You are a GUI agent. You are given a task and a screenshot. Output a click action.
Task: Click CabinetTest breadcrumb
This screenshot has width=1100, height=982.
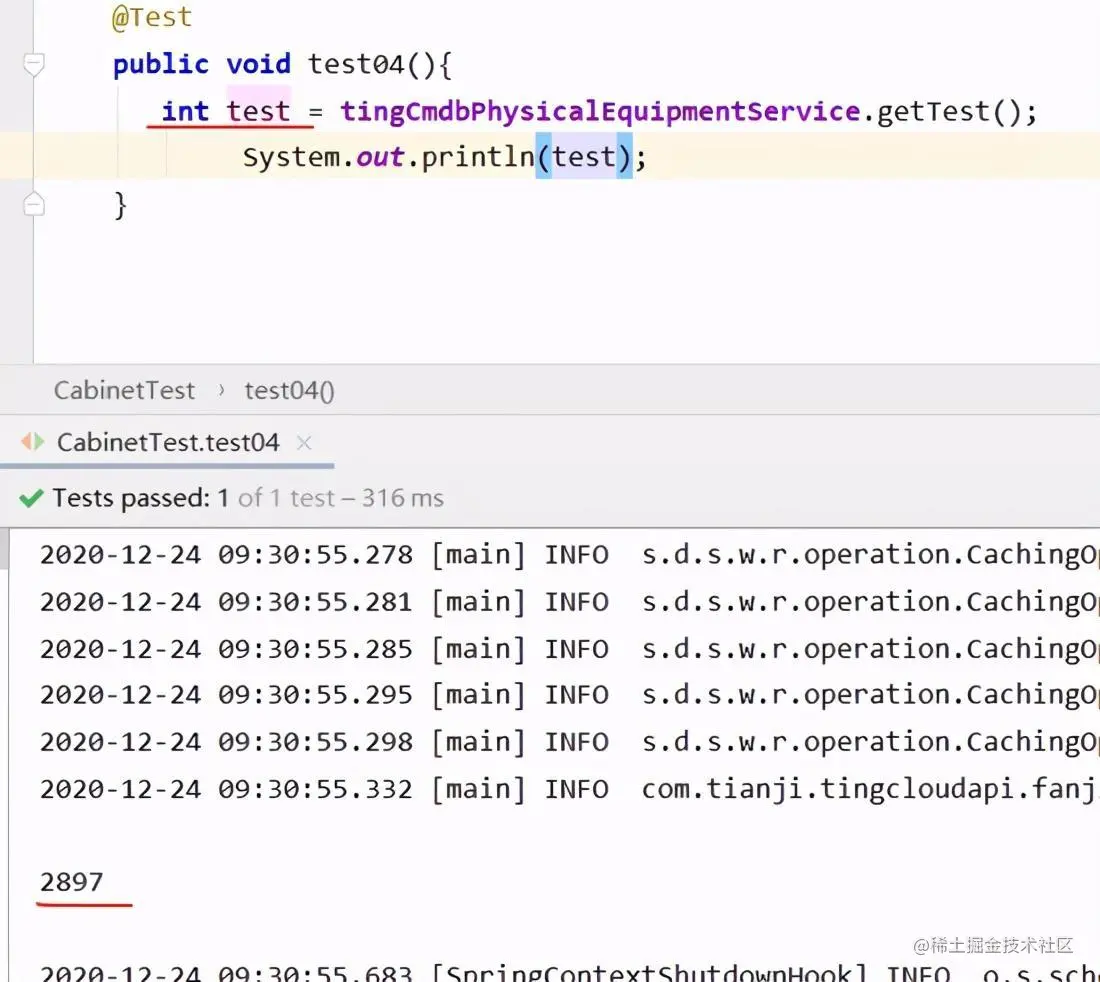(124, 390)
